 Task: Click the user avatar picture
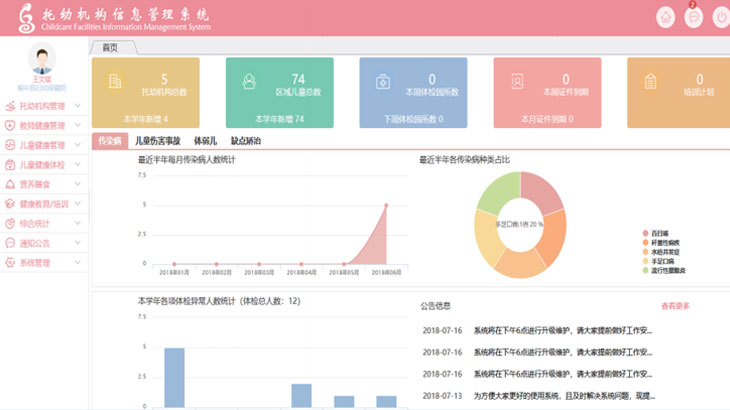pyautogui.click(x=42, y=60)
